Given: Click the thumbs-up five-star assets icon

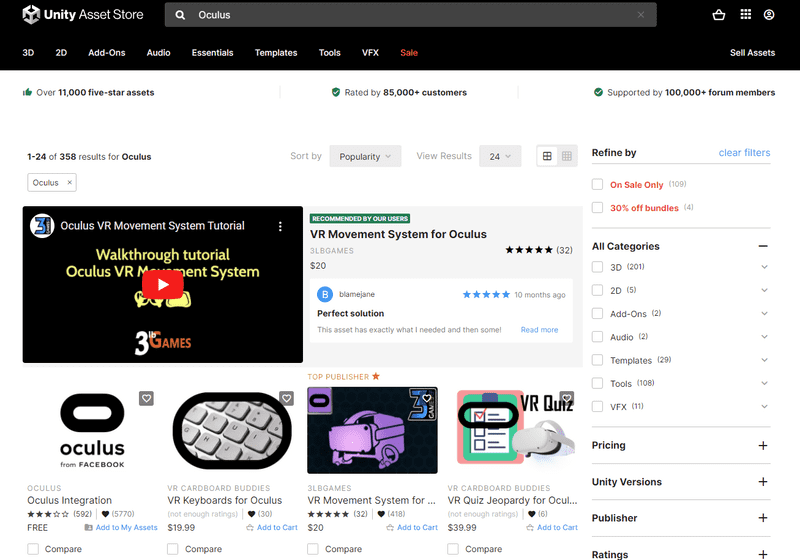Looking at the screenshot, I should pyautogui.click(x=27, y=92).
